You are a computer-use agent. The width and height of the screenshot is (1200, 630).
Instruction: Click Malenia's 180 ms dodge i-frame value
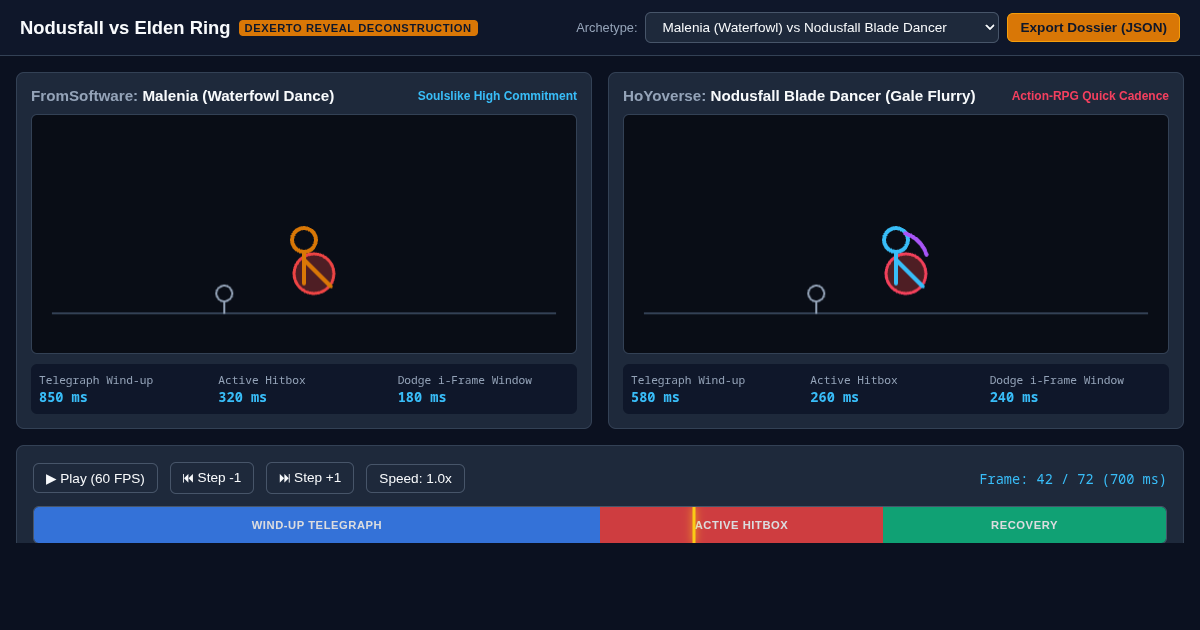tap(422, 397)
